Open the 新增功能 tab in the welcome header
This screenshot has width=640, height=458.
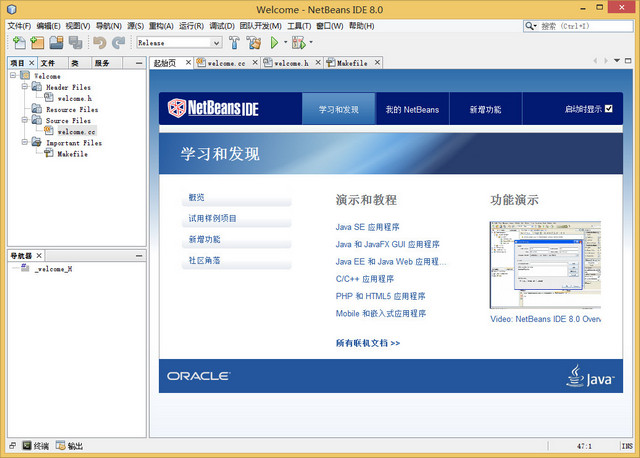(x=485, y=109)
